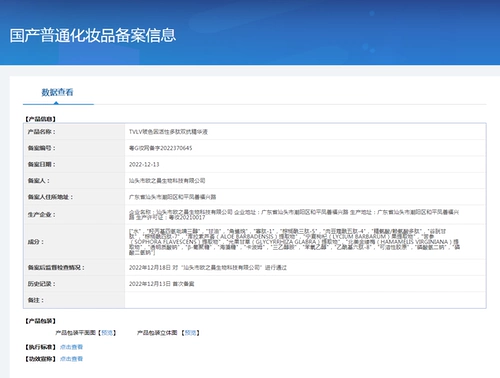500x378 pixels.
Task: Select the filing number ending 2022370645
Action: tap(161, 148)
